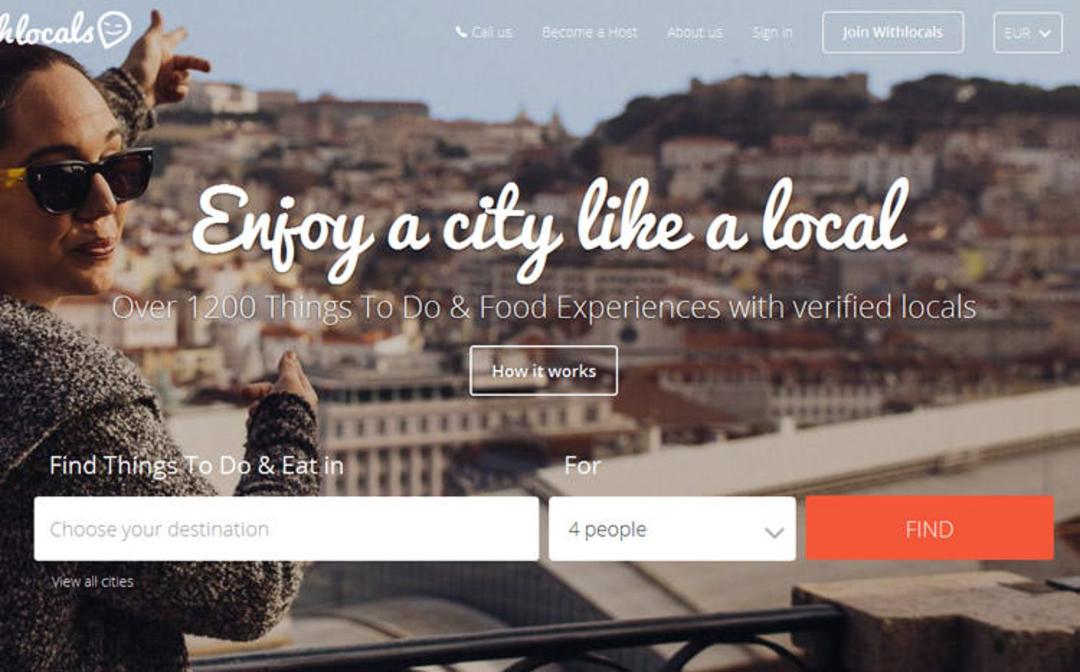Click the Join Withlocals button
Screen dimensions: 1080x672
pos(893,32)
